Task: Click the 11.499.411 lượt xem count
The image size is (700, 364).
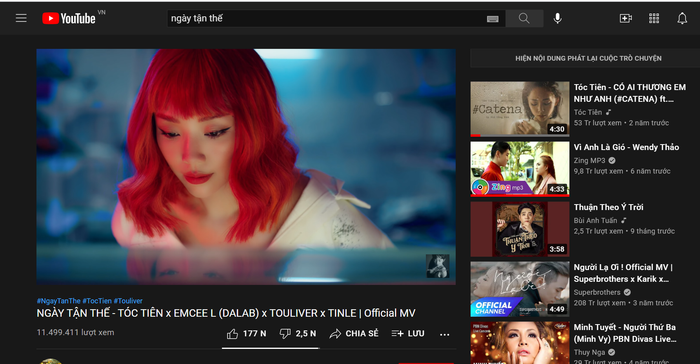Action: click(x=75, y=332)
